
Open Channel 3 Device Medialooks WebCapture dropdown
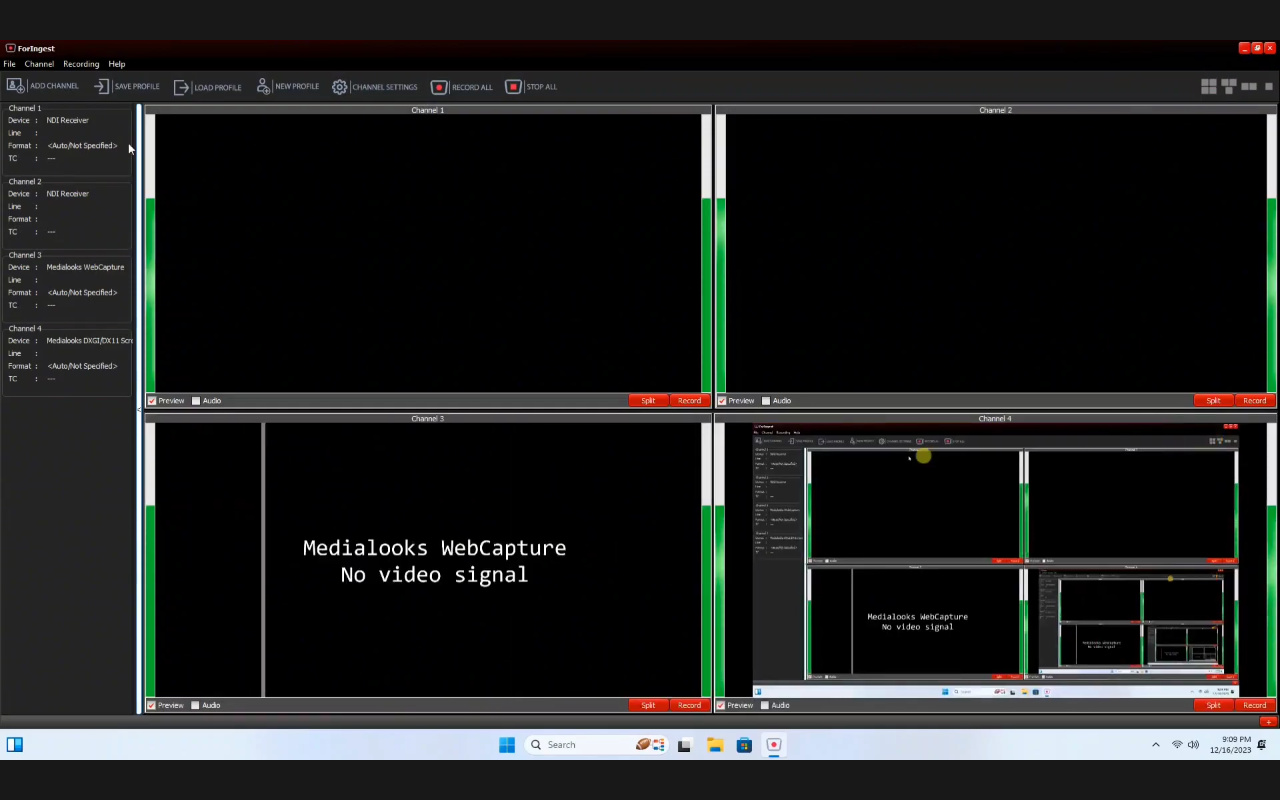click(x=85, y=267)
